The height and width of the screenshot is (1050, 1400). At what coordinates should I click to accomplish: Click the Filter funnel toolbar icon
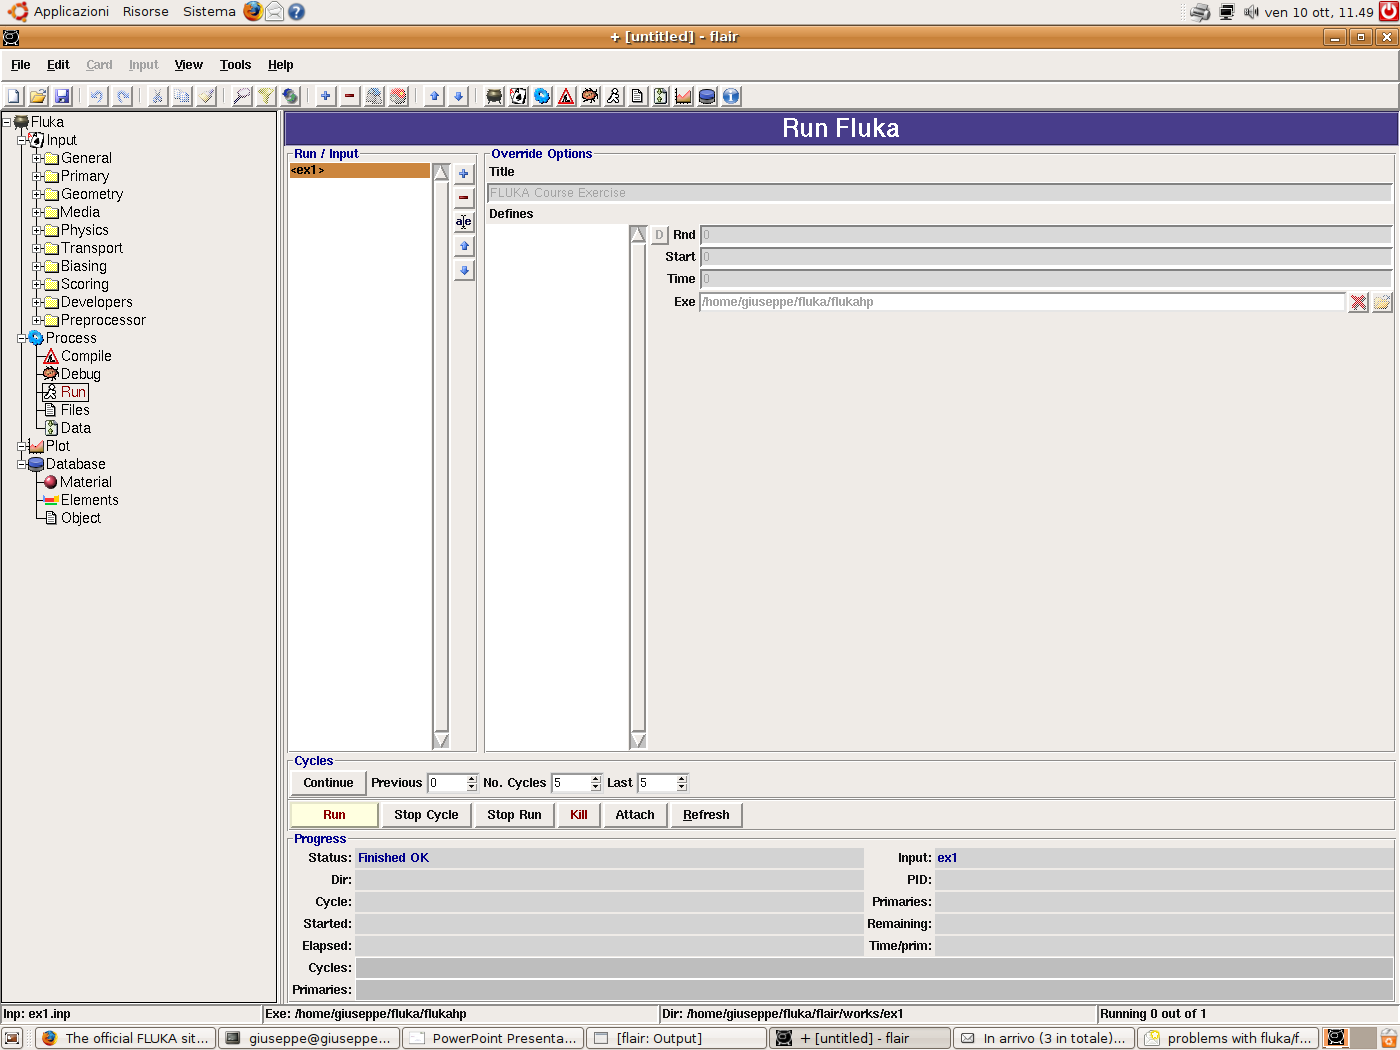coord(266,96)
